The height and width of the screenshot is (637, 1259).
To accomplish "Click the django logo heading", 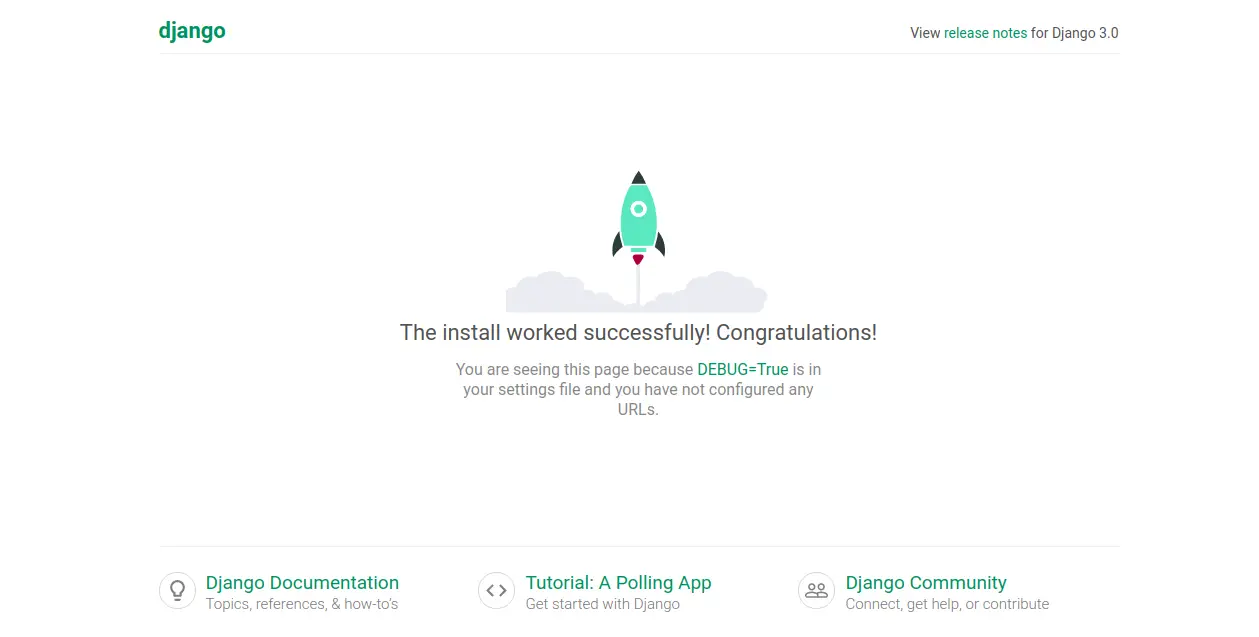I will tap(192, 31).
